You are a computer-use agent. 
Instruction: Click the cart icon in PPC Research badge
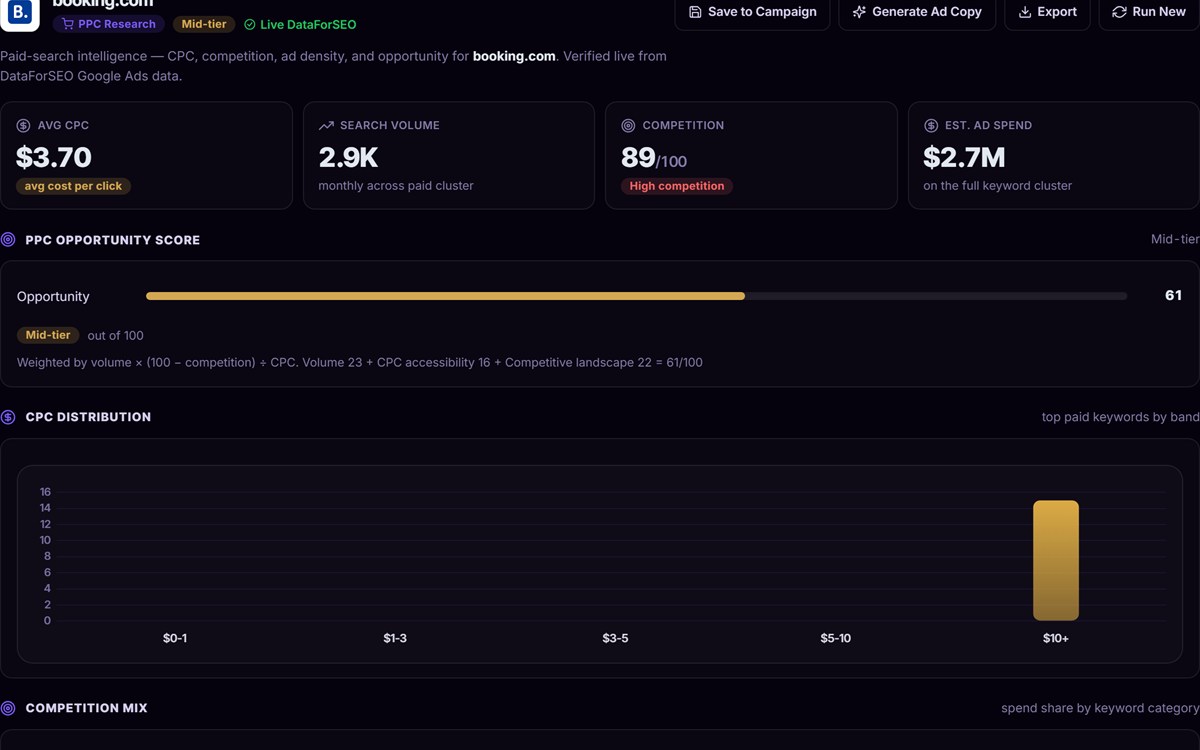click(x=67, y=24)
